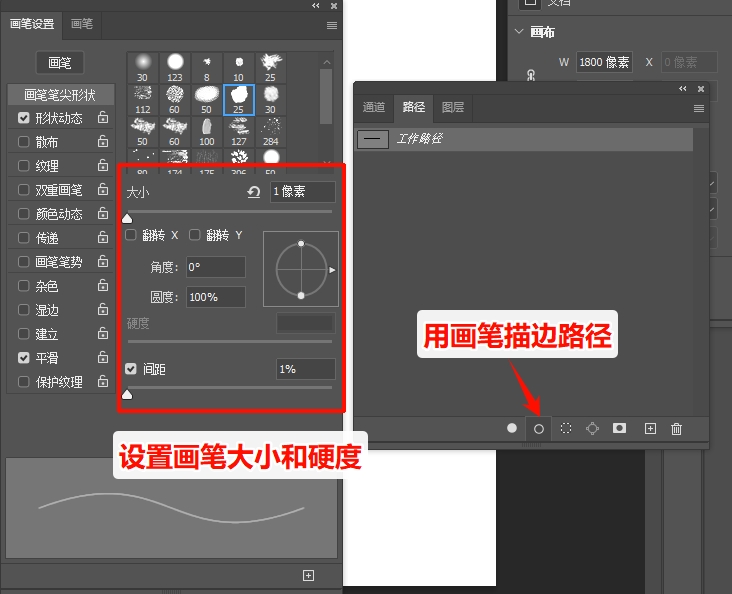Create new brush icon at panel bottom
The width and height of the screenshot is (732, 594).
click(x=308, y=575)
